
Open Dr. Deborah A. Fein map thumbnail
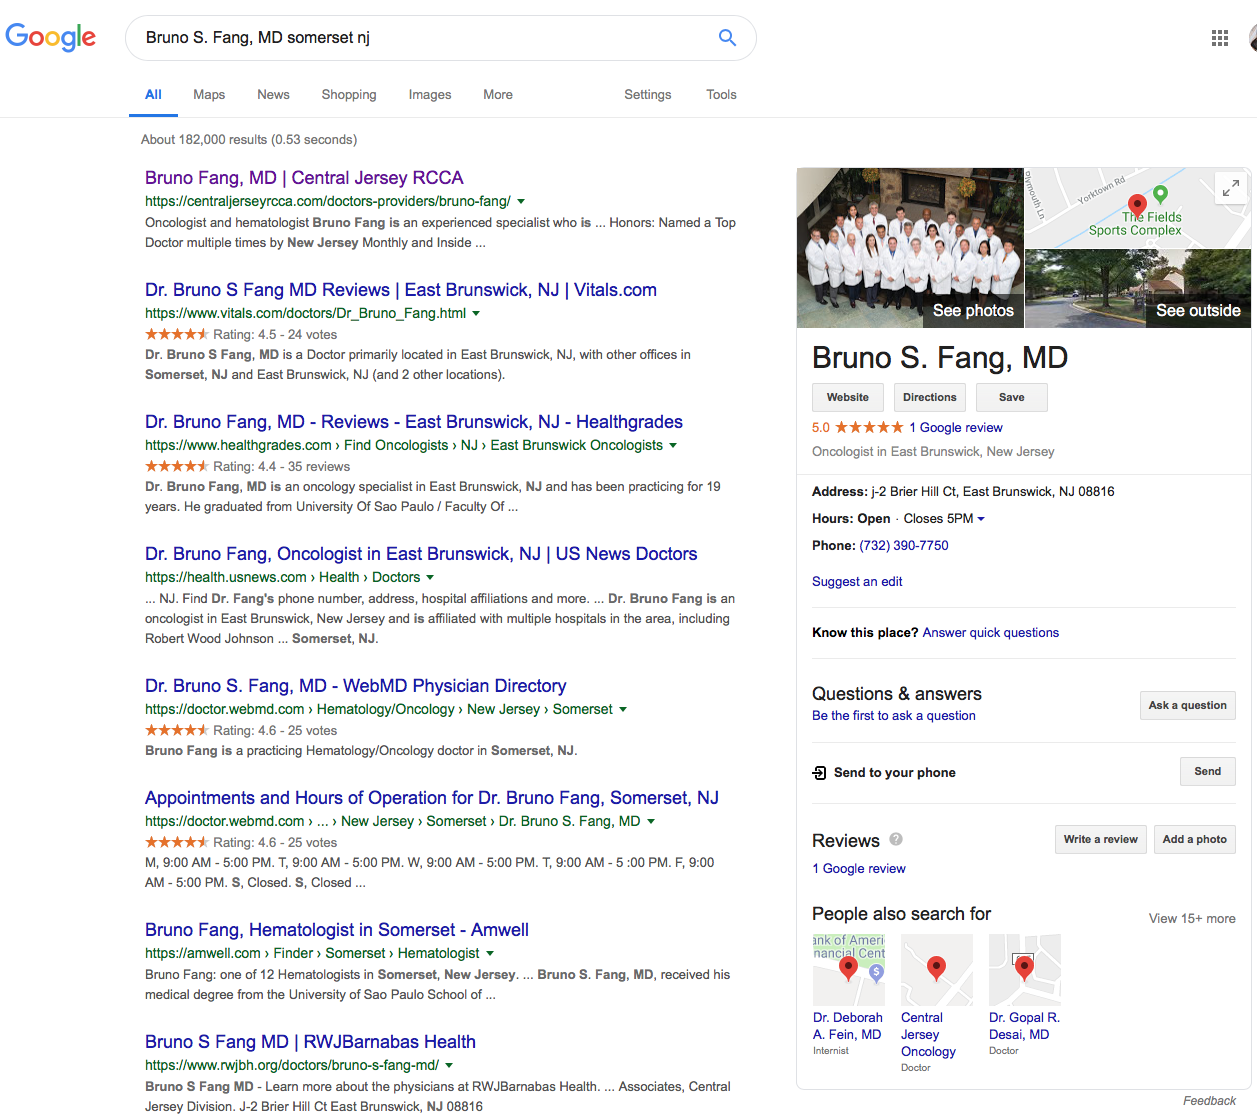849,970
